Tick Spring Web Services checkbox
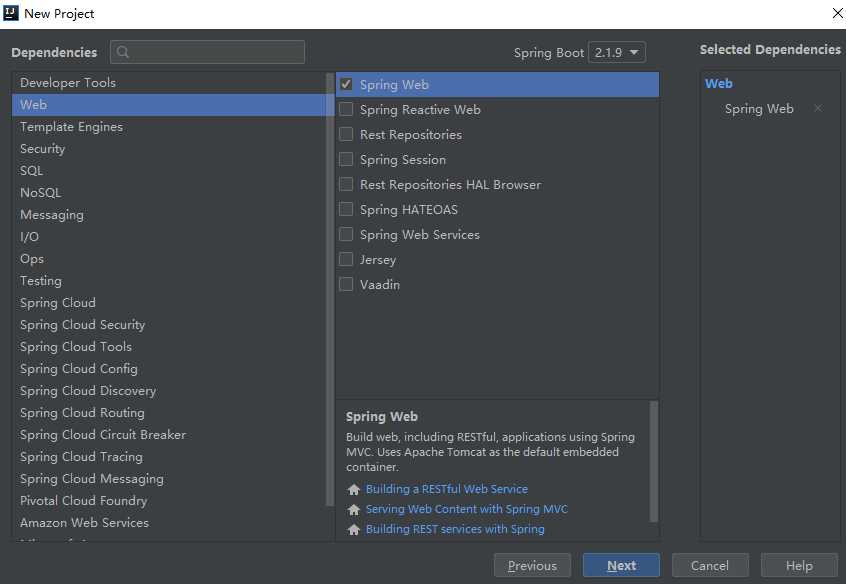This screenshot has width=846, height=584. point(346,234)
